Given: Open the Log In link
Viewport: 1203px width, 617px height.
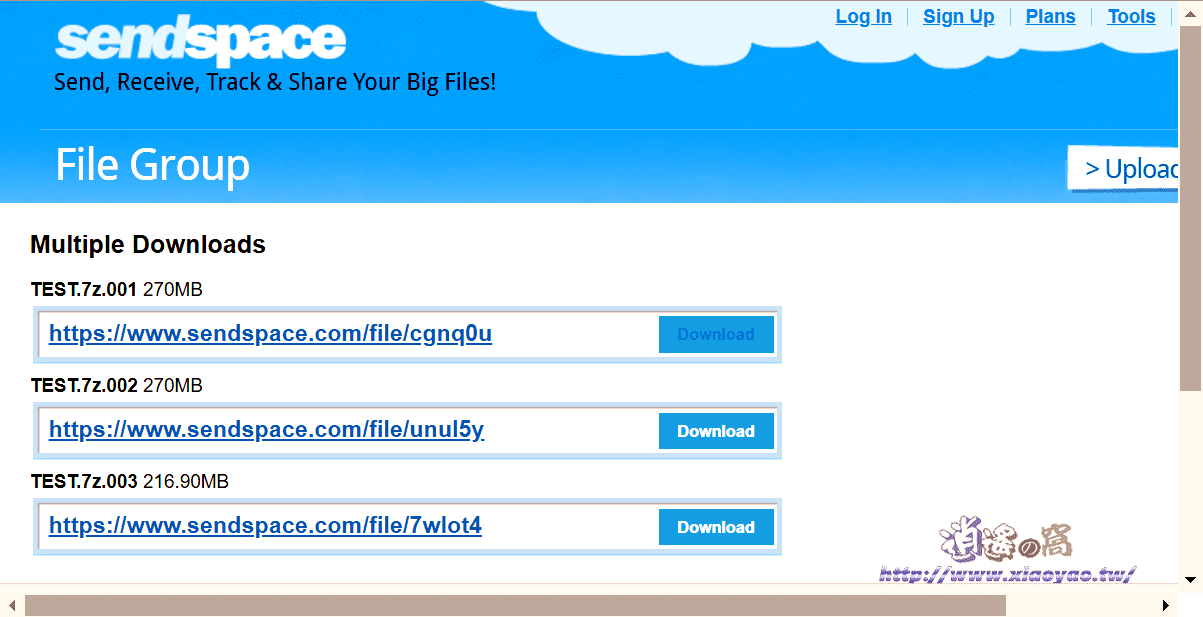Looking at the screenshot, I should tap(863, 16).
